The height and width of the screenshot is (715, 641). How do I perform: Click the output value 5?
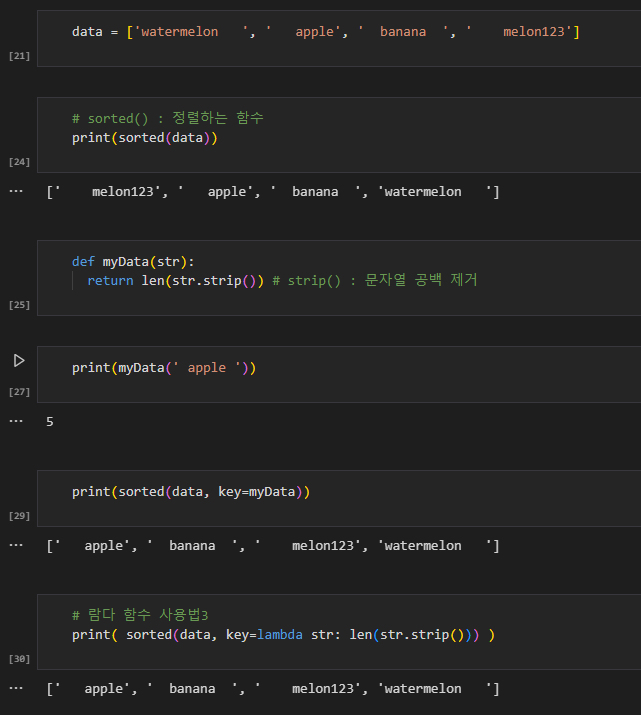point(50,421)
